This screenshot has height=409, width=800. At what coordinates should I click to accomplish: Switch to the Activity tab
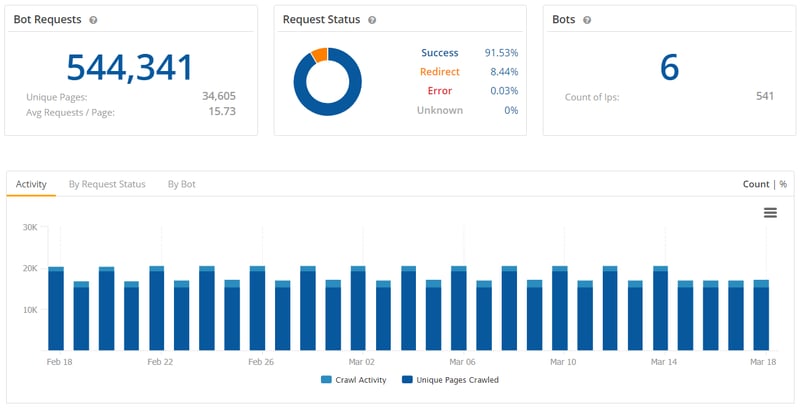pos(31,184)
